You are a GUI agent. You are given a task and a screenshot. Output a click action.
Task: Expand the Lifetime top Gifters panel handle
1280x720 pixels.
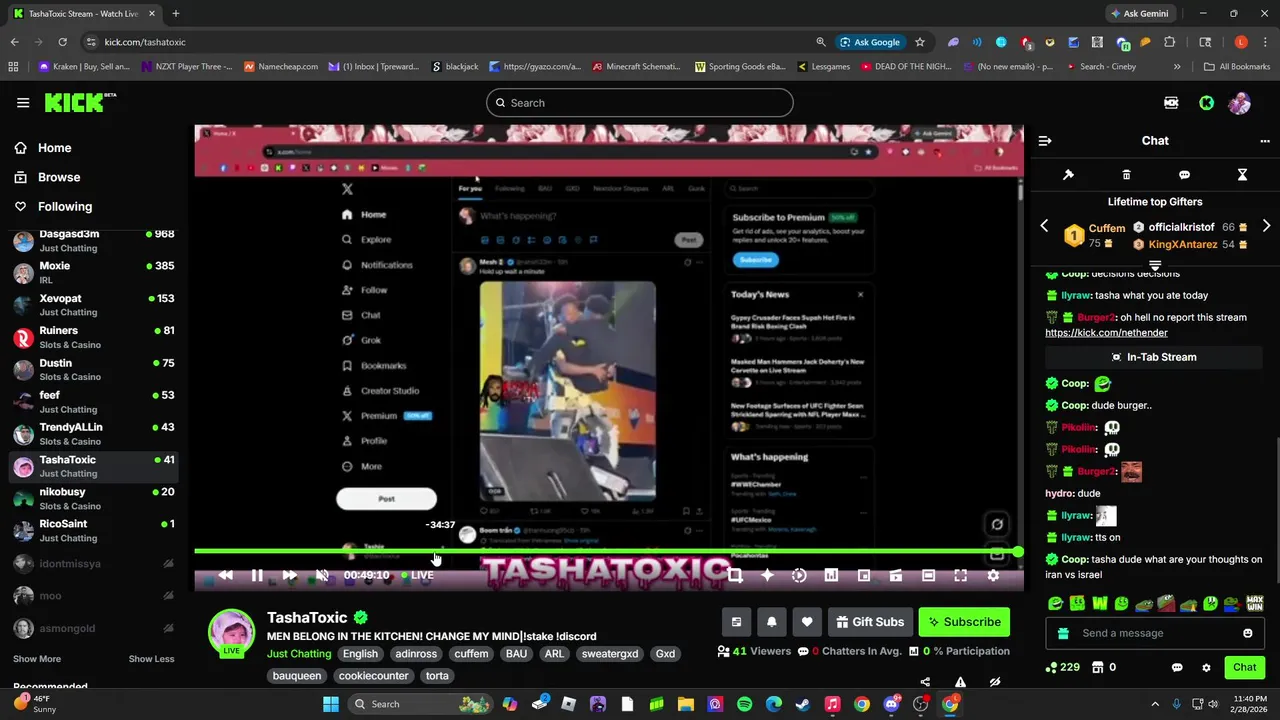(1155, 266)
